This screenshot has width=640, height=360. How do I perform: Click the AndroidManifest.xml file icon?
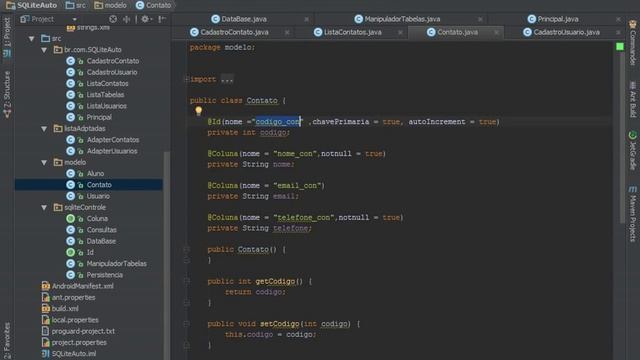coord(46,286)
